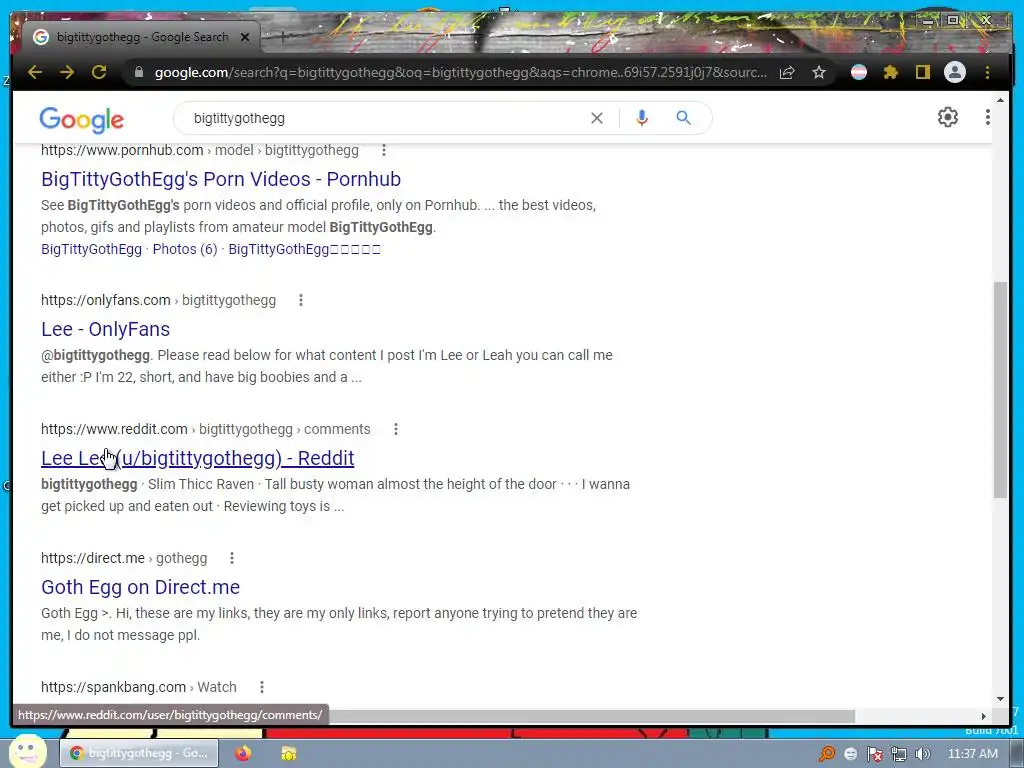The width and height of the screenshot is (1024, 768).
Task: Click the https://onlyfans.com breadcrumb URL
Action: 158,300
